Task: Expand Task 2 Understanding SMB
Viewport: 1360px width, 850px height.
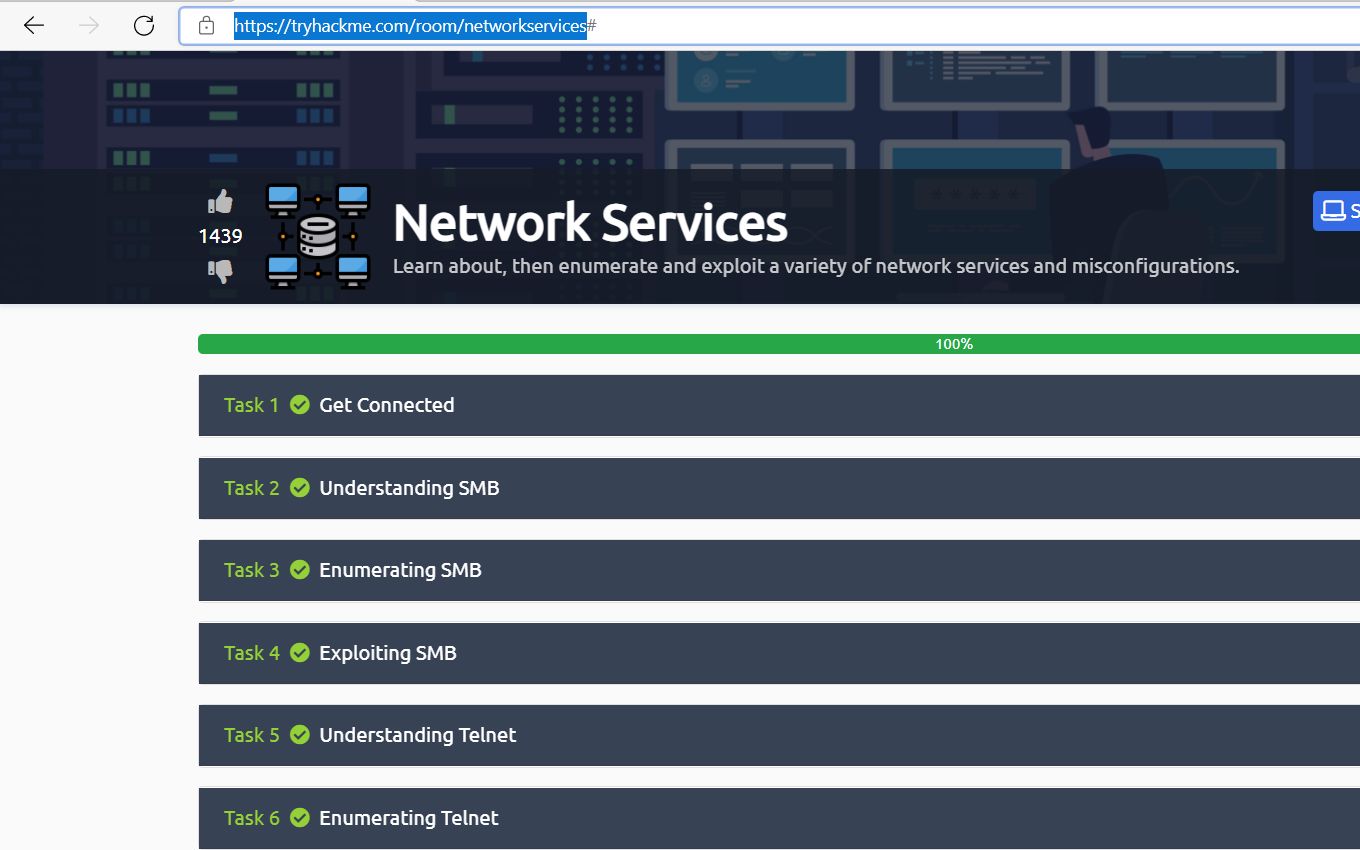Action: (779, 488)
